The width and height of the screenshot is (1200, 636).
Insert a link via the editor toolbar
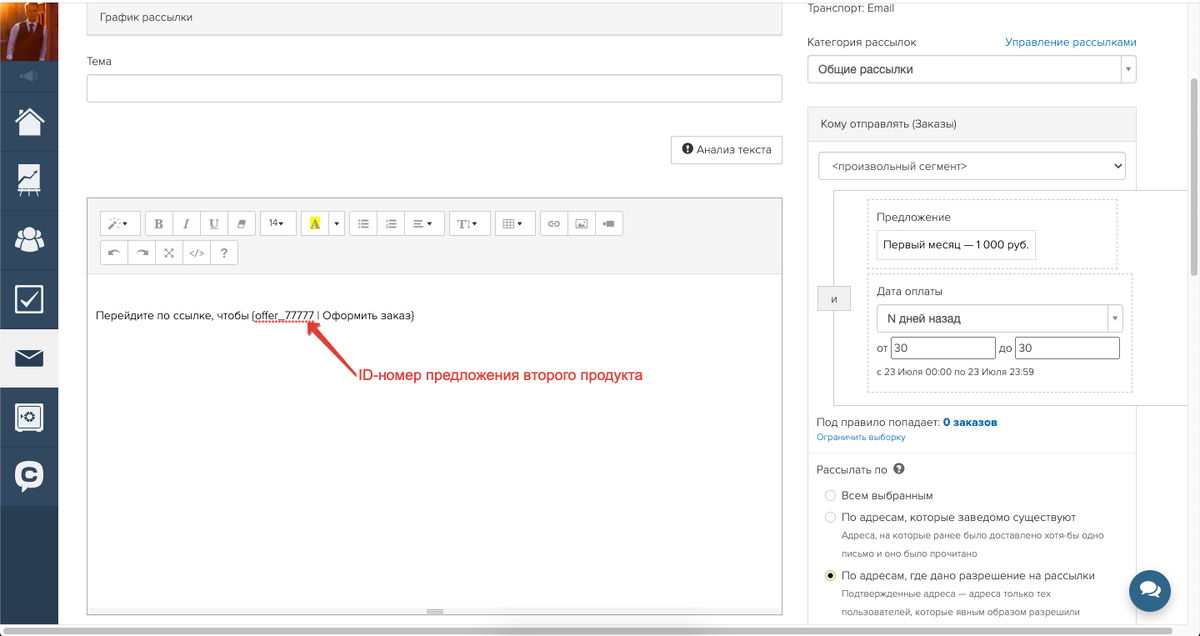(554, 224)
